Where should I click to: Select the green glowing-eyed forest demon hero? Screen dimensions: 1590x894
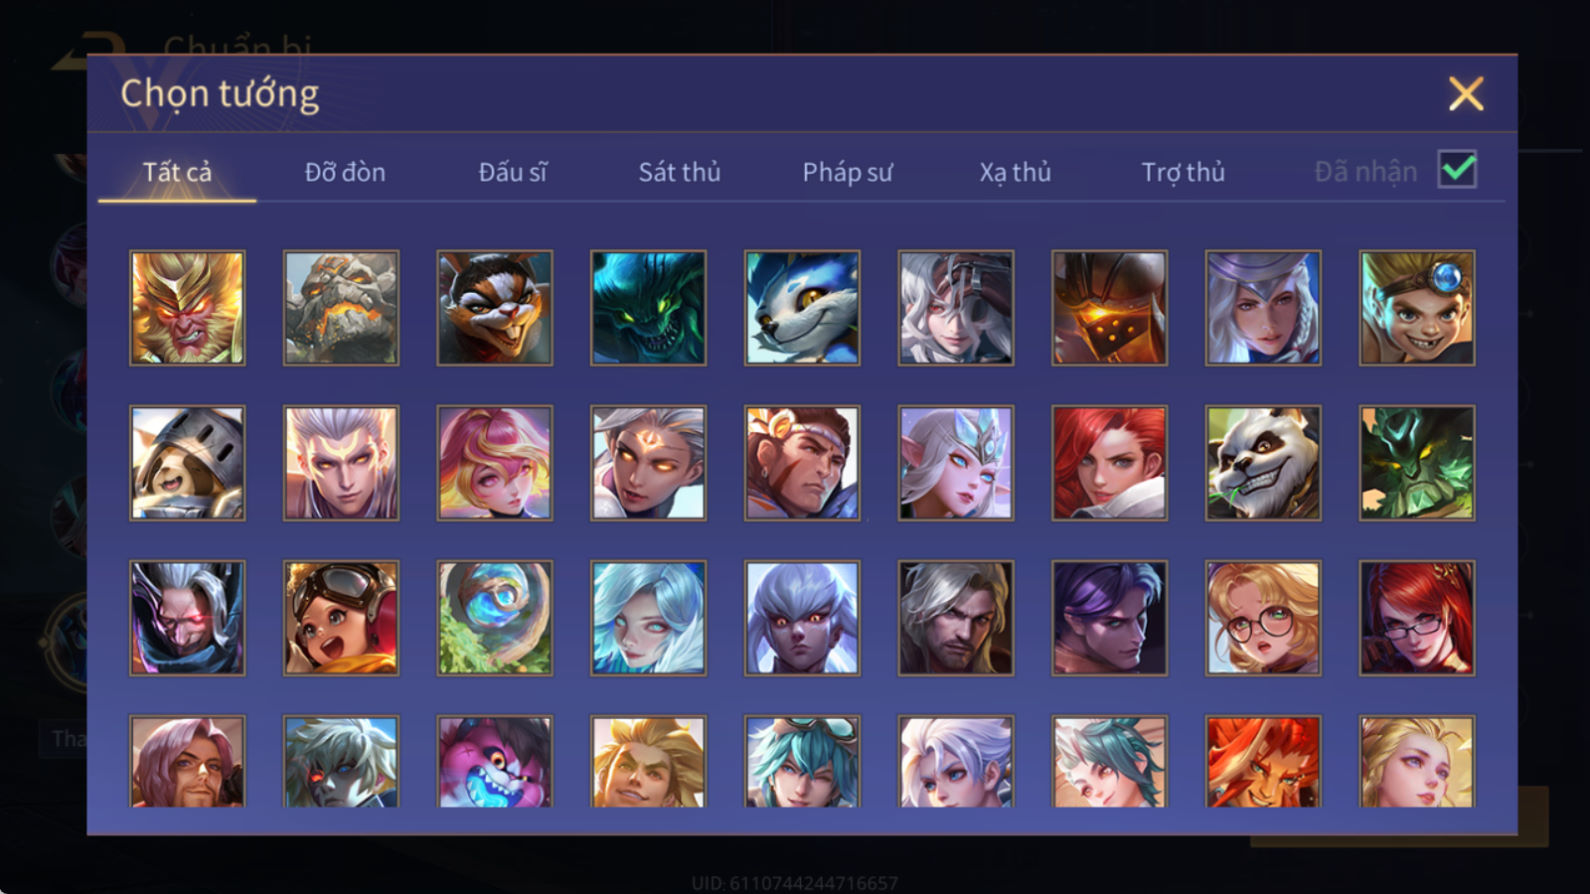1417,463
